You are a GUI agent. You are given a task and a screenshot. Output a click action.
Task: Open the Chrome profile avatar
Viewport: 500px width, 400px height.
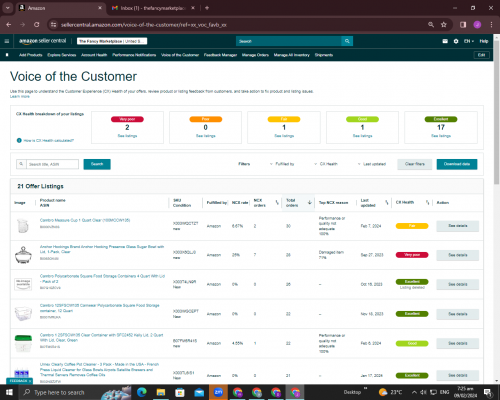(477, 25)
